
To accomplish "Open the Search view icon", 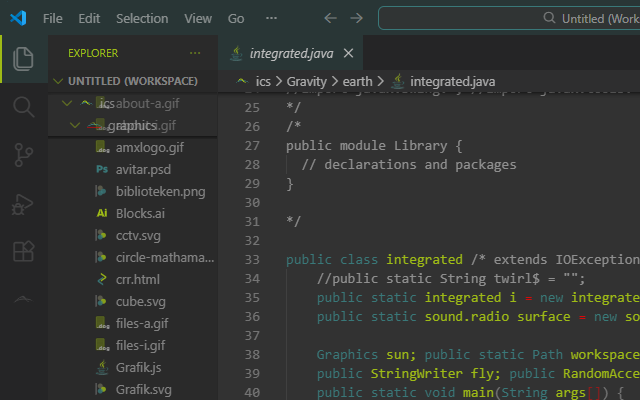I will 23,107.
